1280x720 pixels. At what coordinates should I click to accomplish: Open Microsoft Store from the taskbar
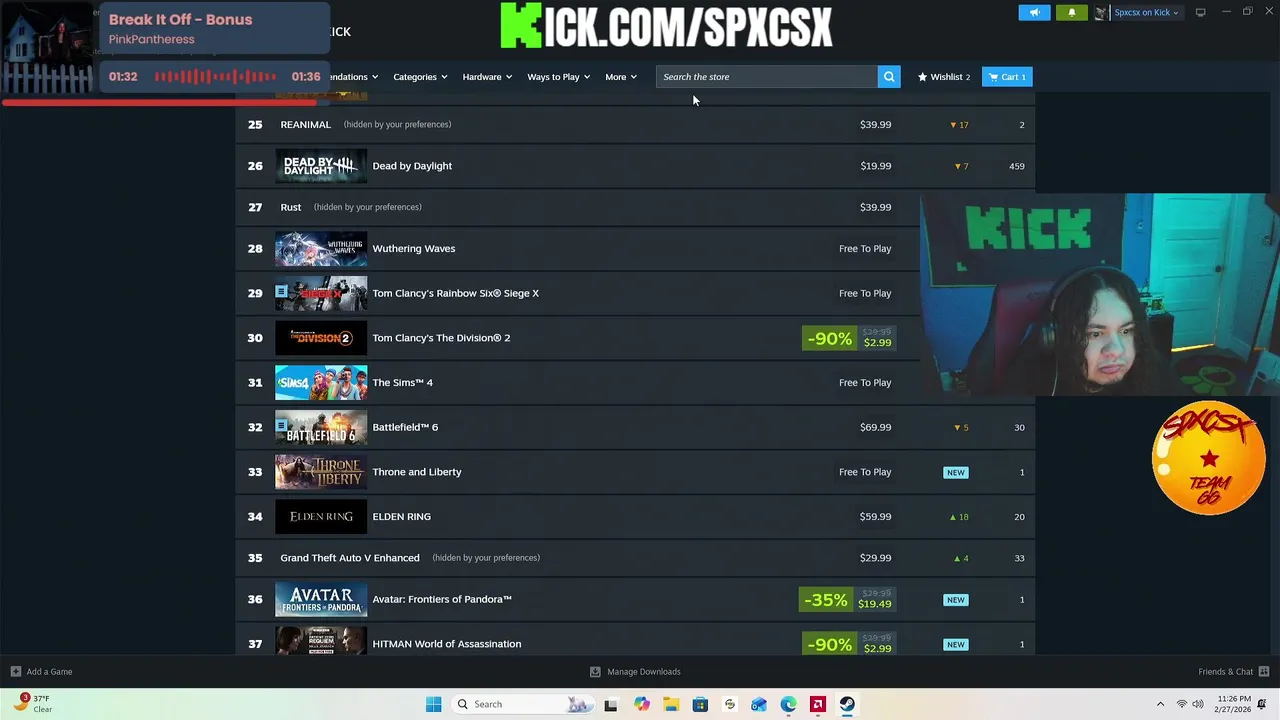tap(700, 704)
